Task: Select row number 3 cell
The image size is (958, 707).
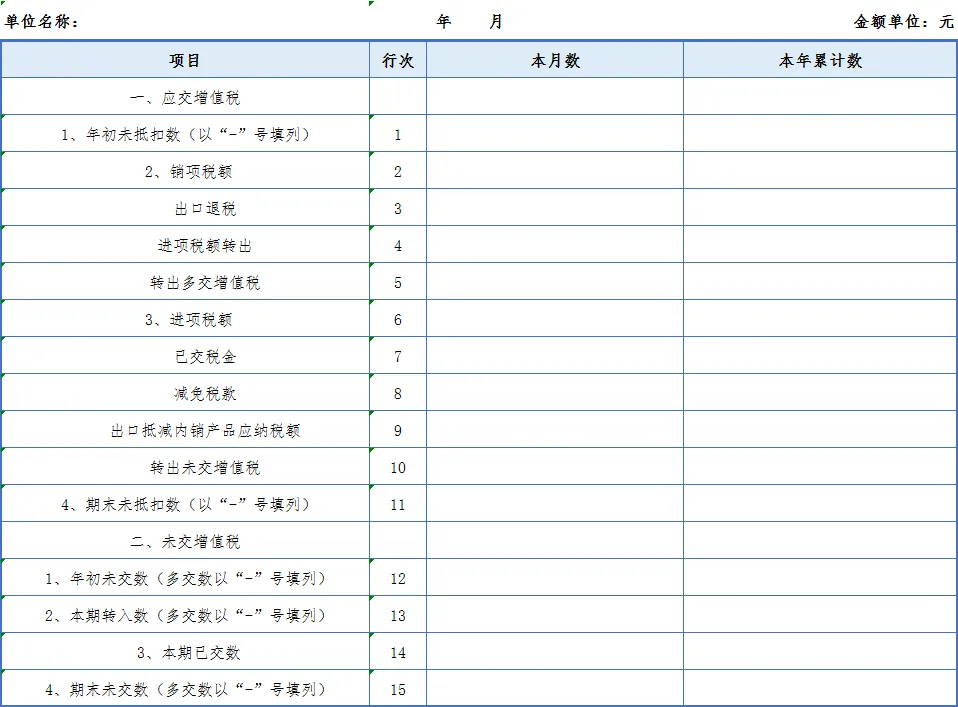Action: [x=398, y=208]
